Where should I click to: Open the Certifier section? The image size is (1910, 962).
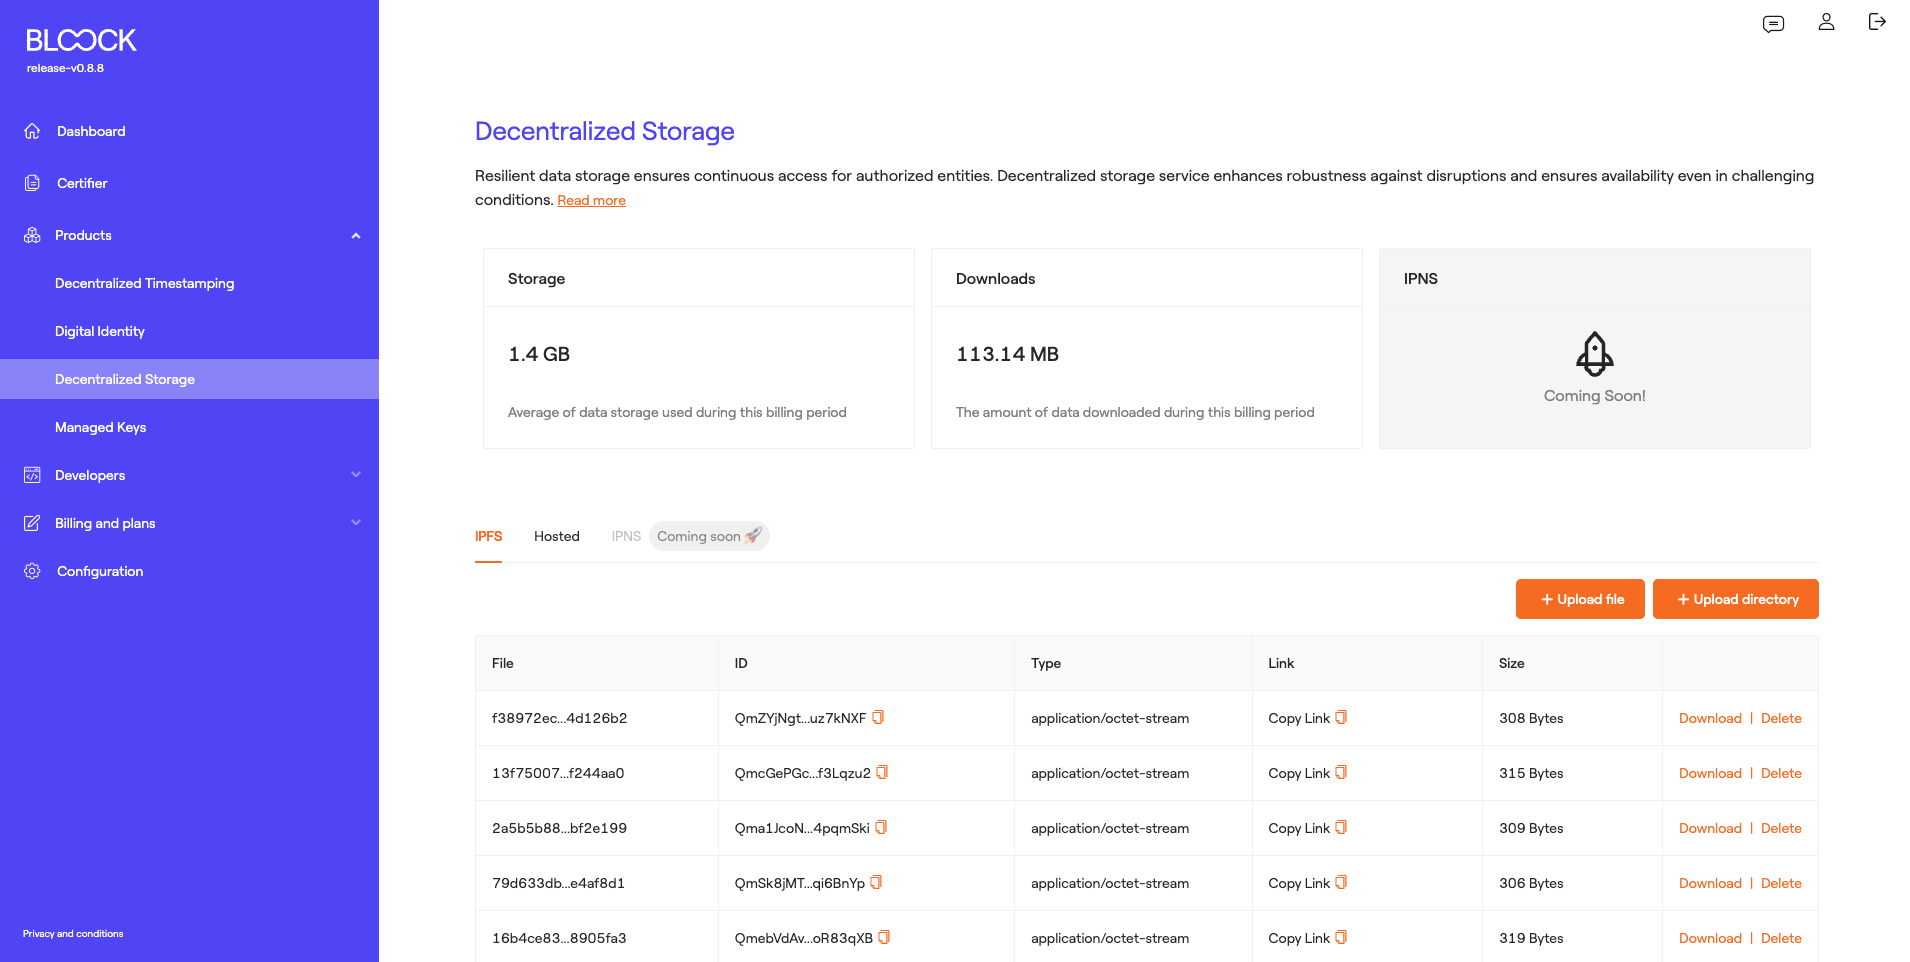pos(82,183)
